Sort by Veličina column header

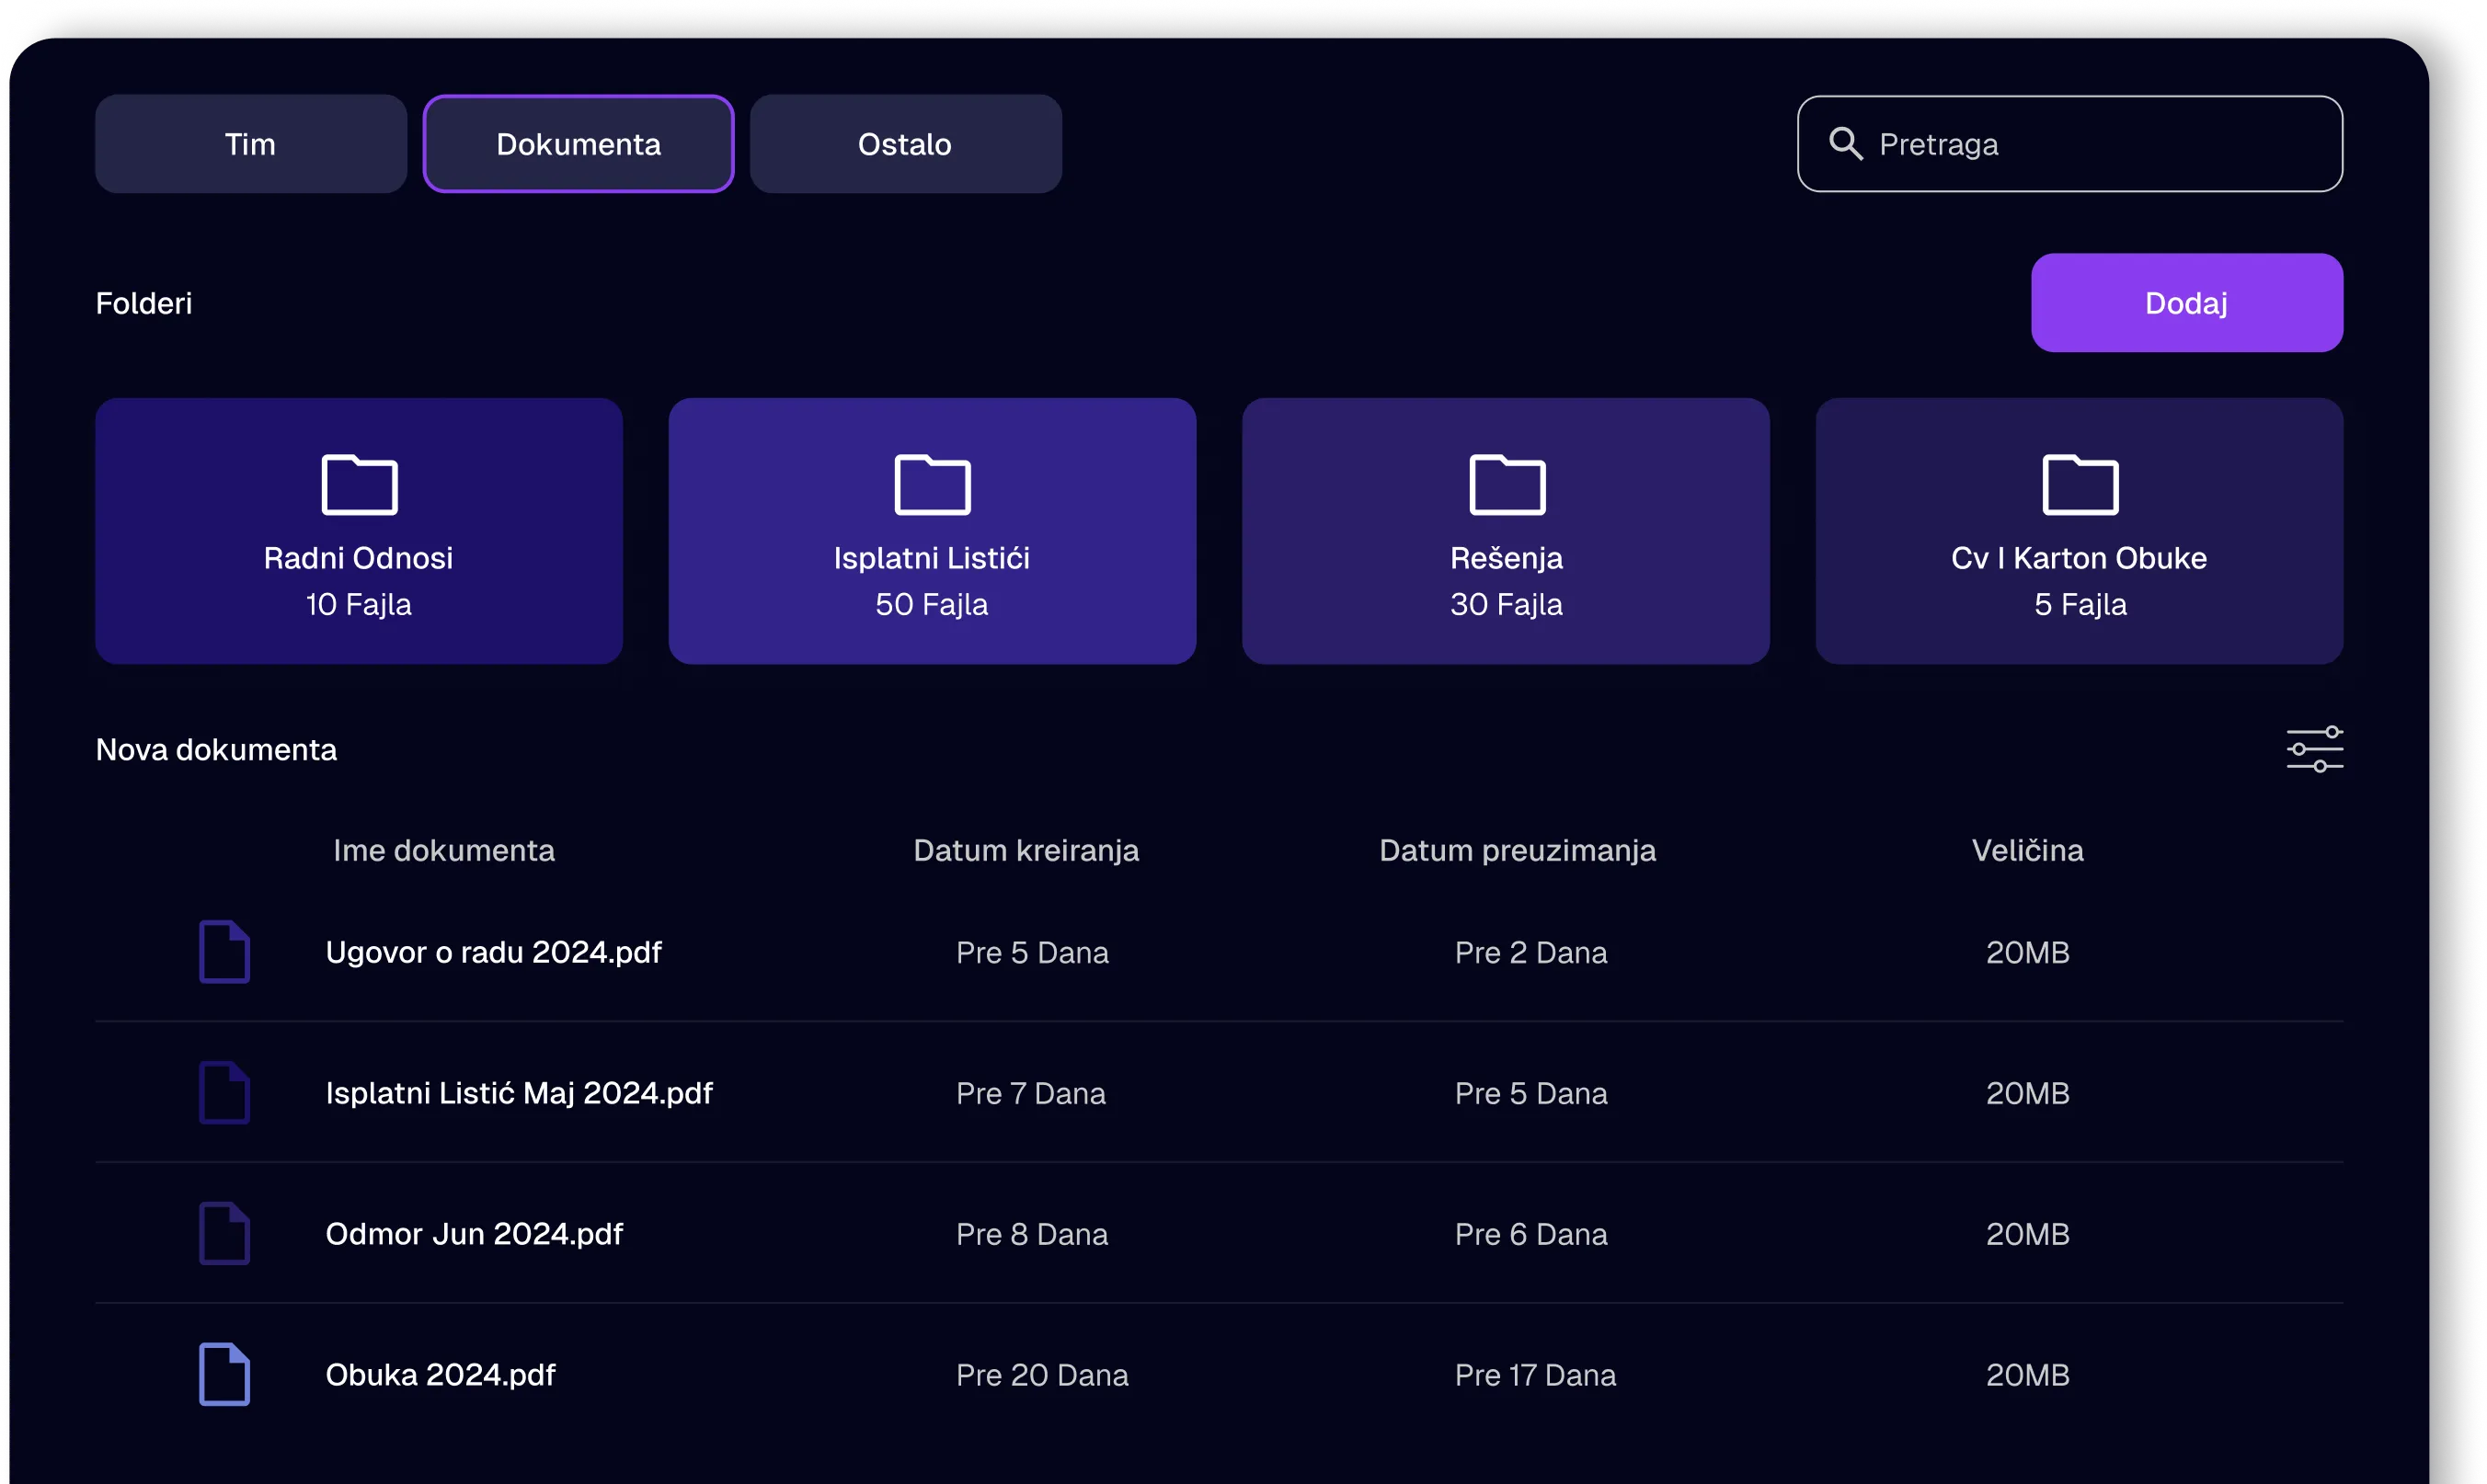tap(2027, 850)
